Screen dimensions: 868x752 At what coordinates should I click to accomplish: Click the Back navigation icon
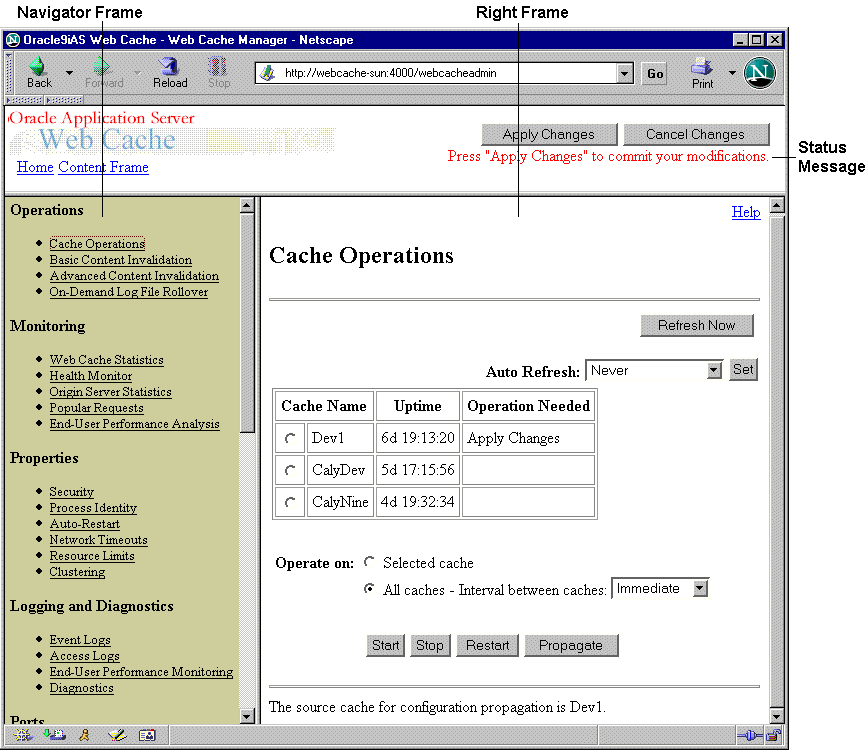38,67
